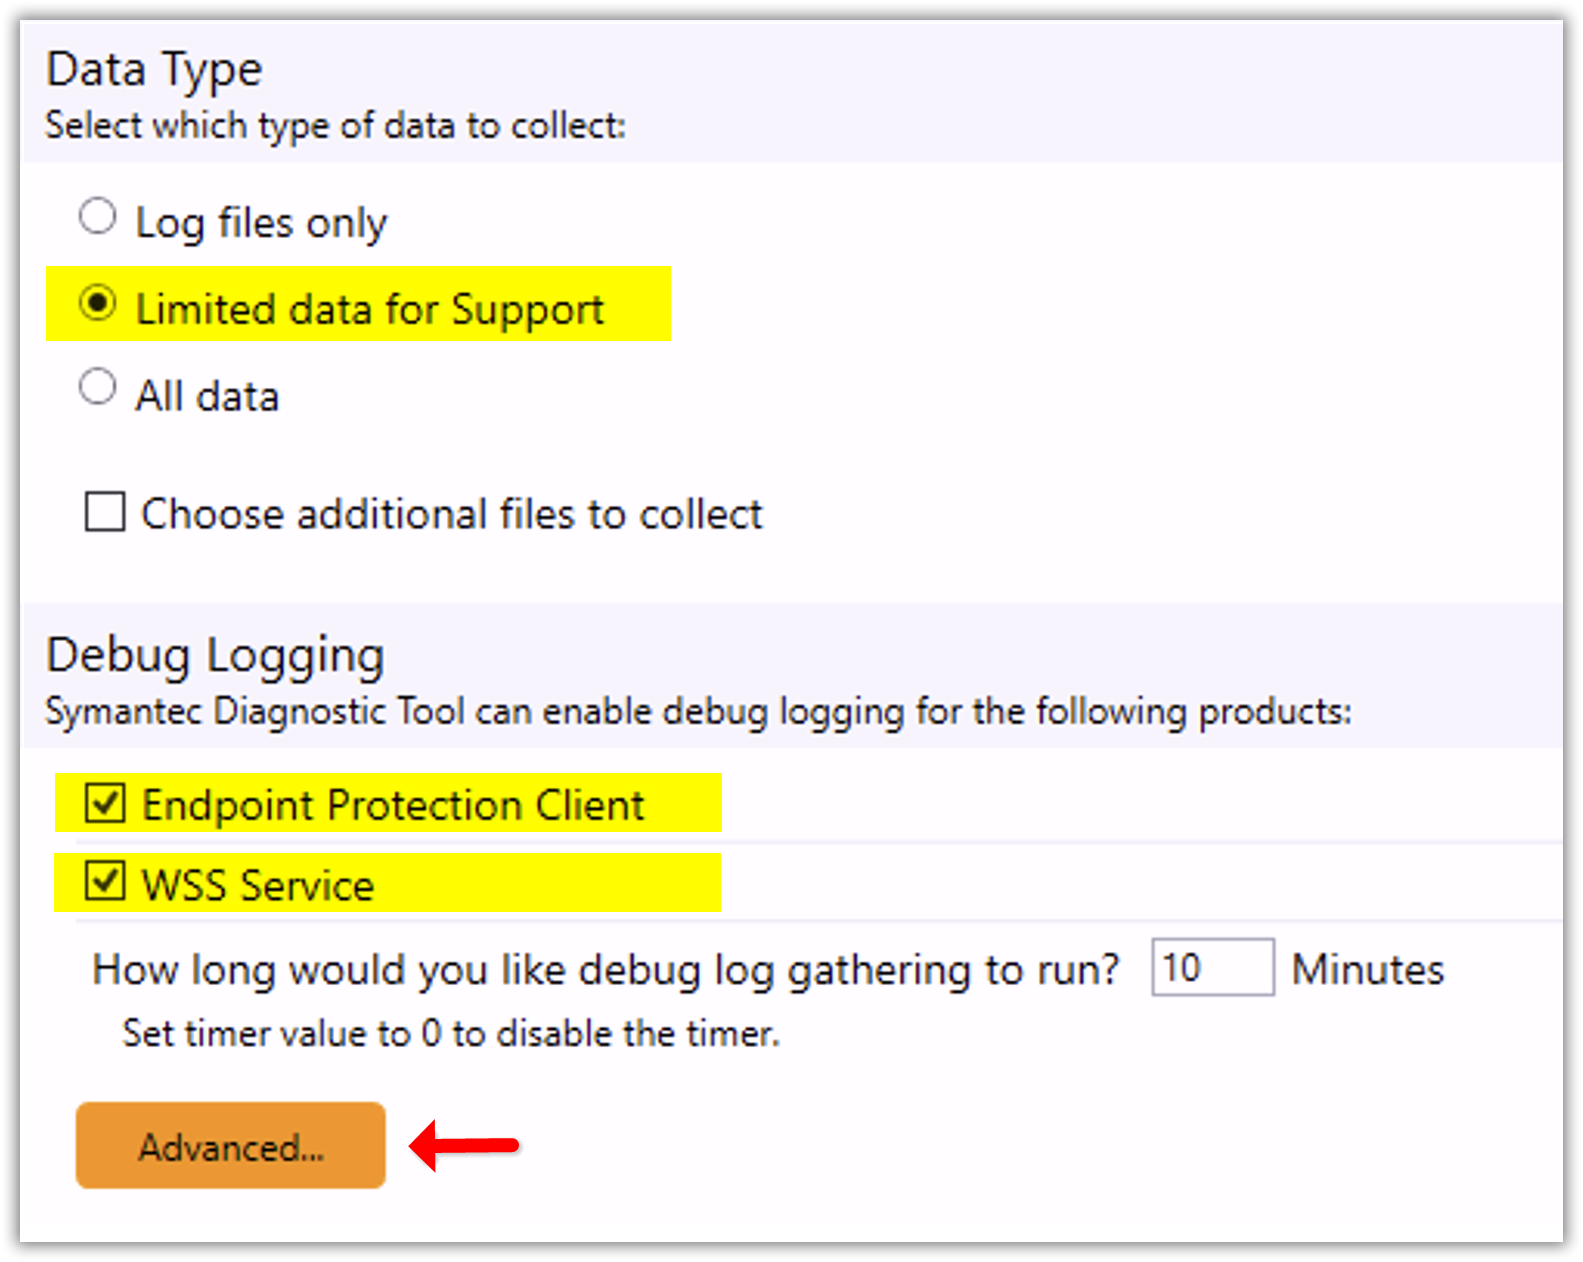Click the 'Limited data for Support' label text
The width and height of the screenshot is (1583, 1262).
(x=370, y=310)
